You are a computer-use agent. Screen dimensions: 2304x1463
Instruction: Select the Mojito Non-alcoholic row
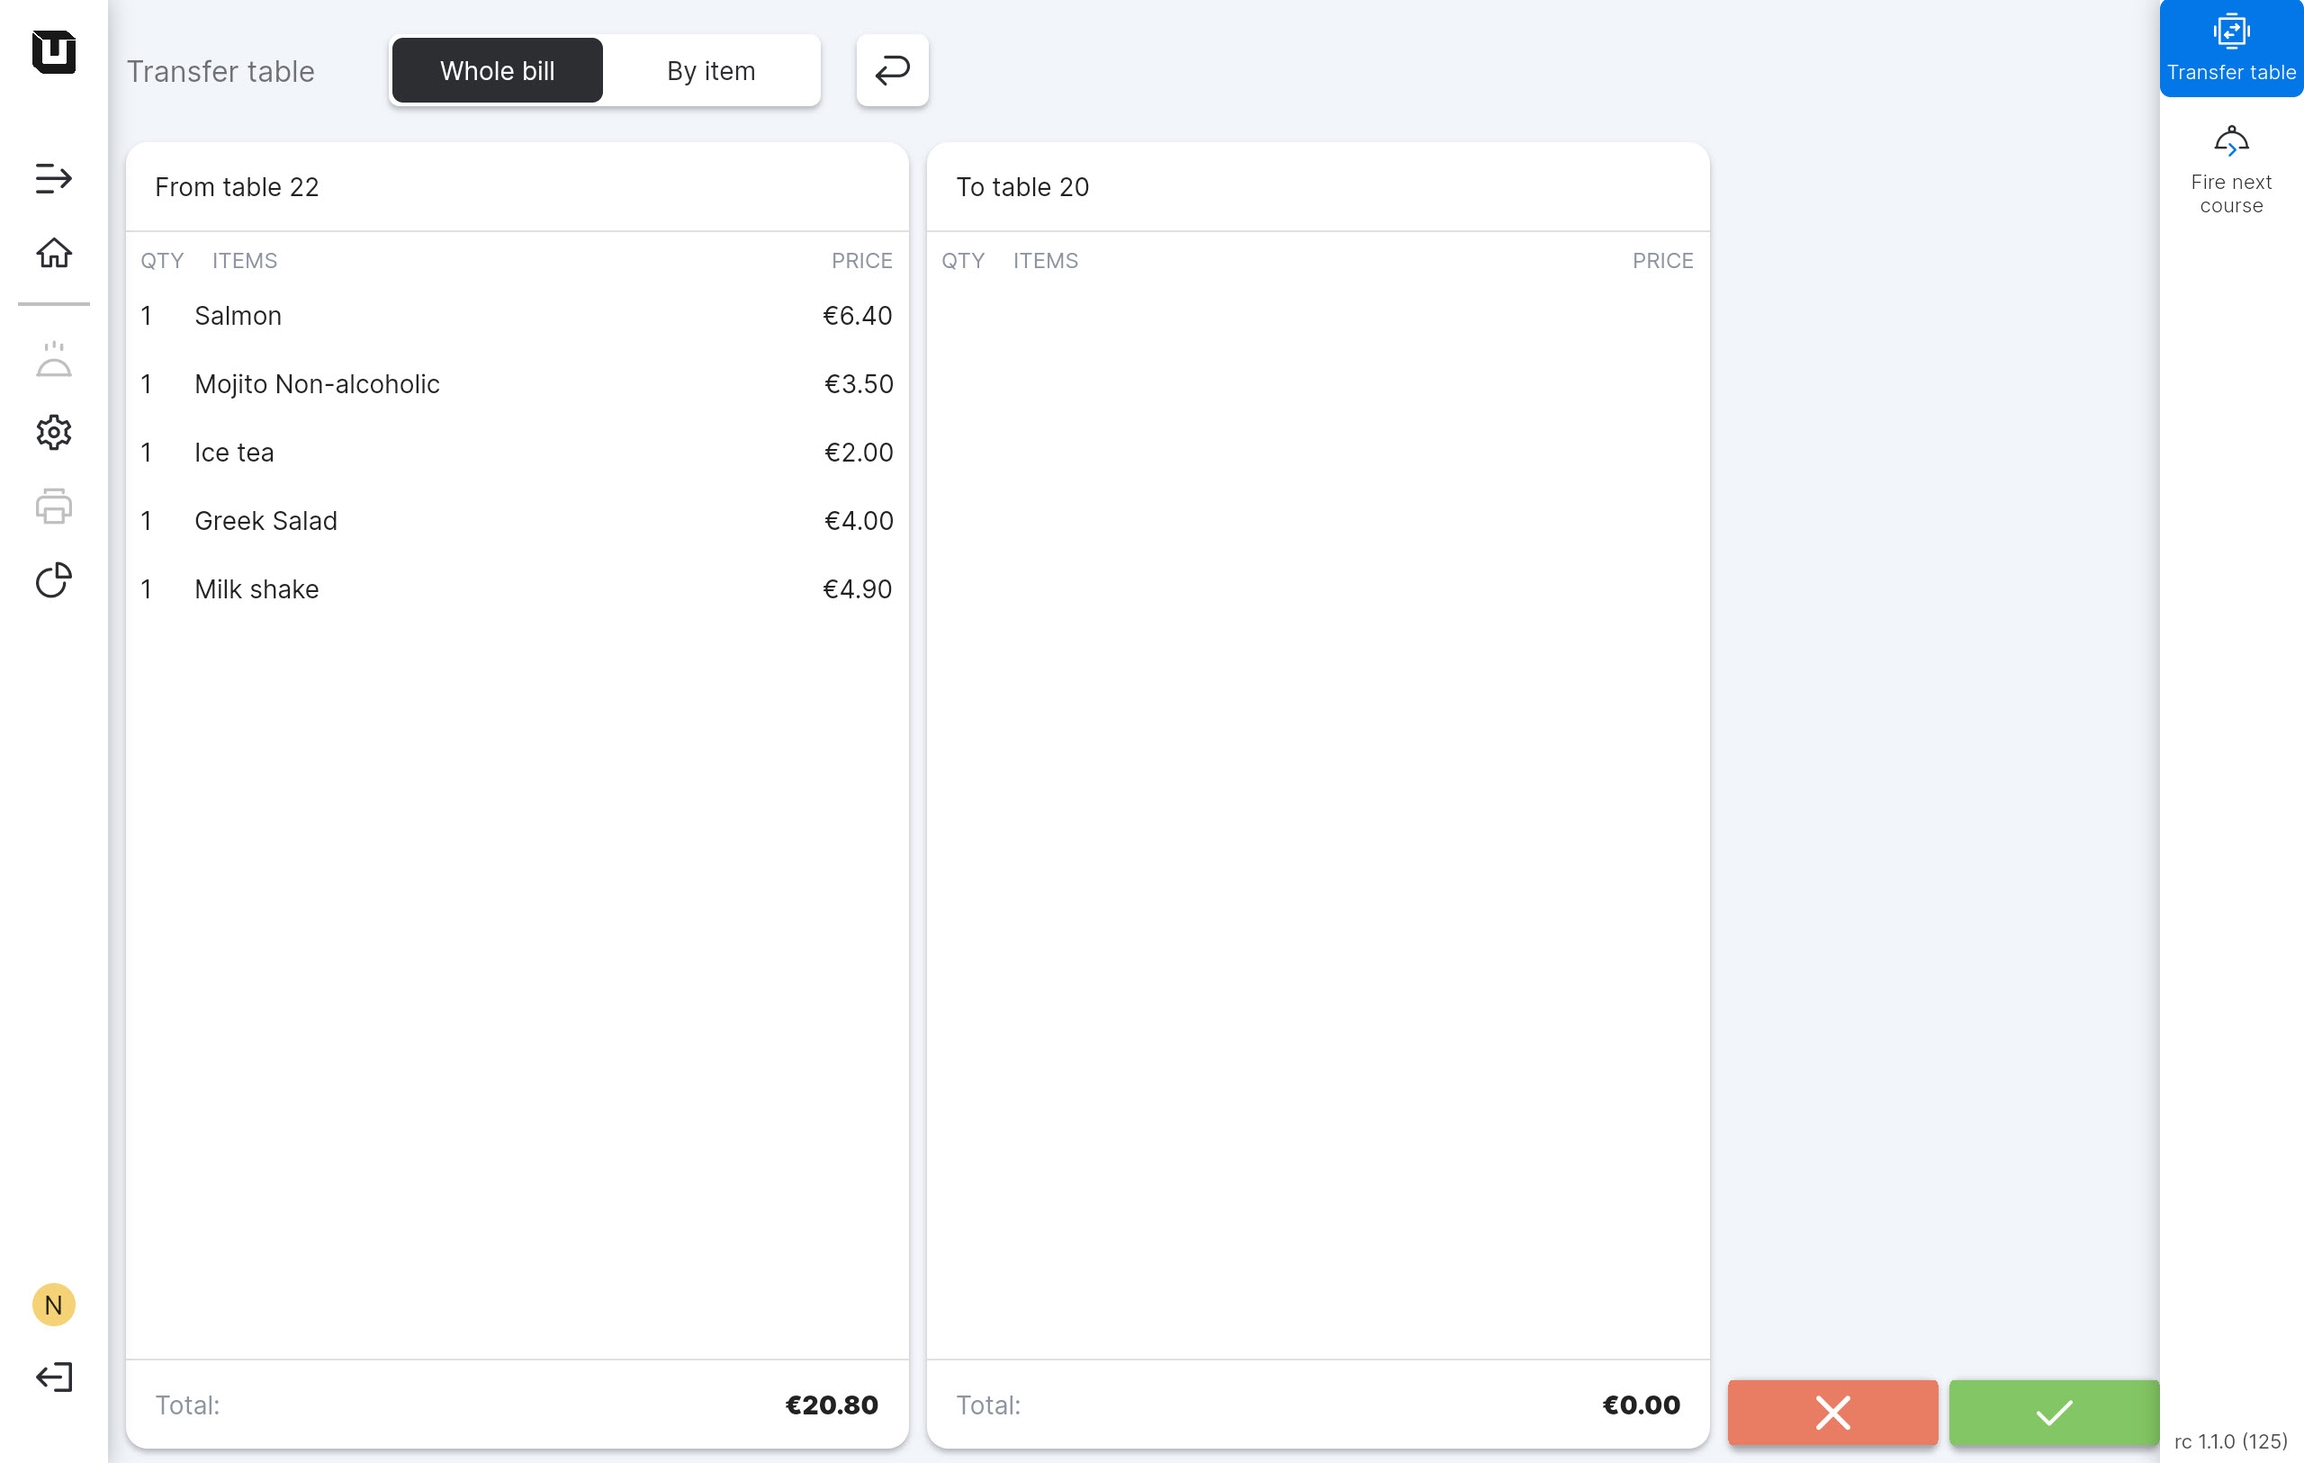click(x=517, y=384)
